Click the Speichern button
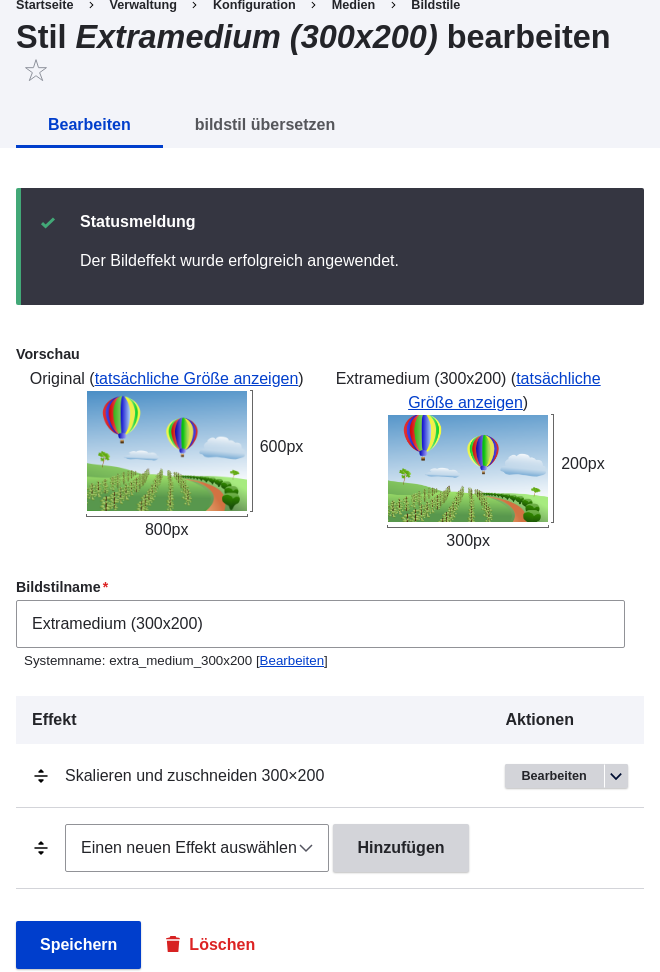660x972 pixels. [x=79, y=945]
